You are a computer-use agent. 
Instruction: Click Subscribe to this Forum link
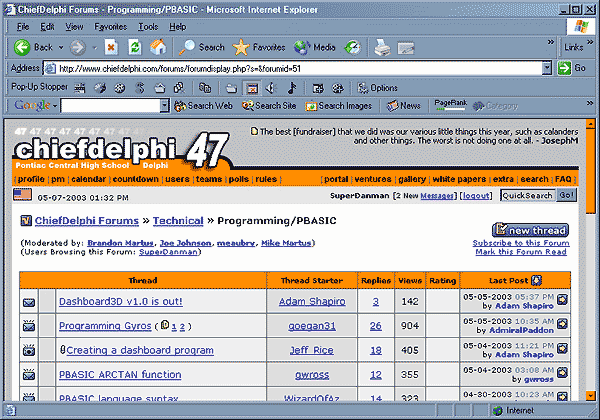point(521,243)
